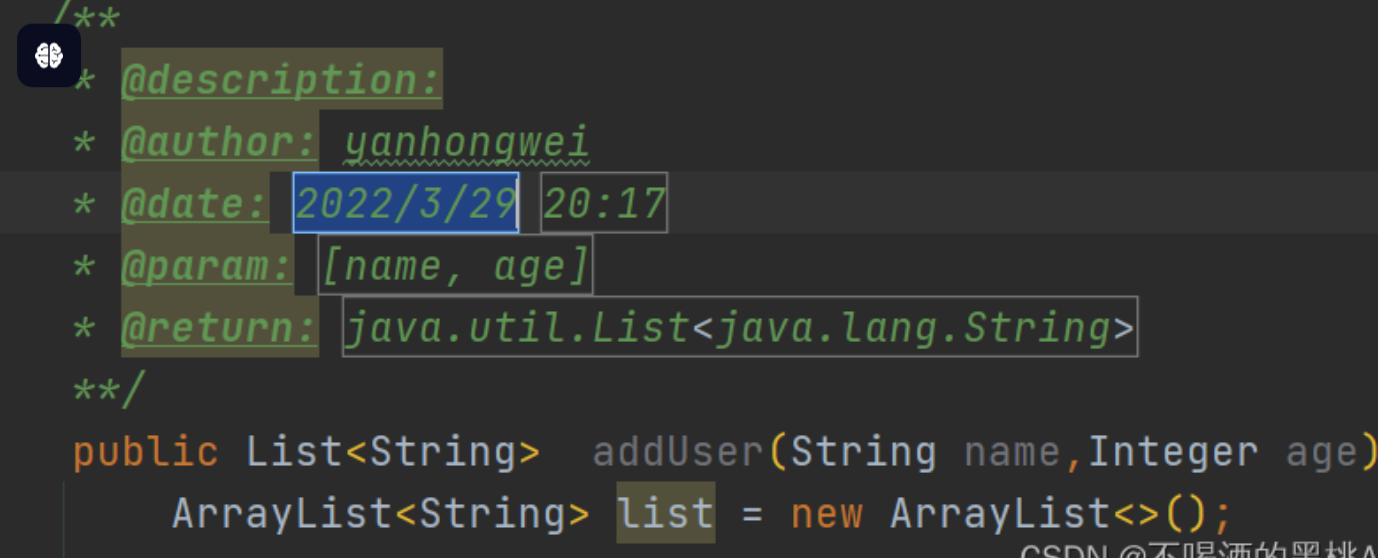The image size is (1378, 558).
Task: Select the 20:17 time template field
Action: click(x=604, y=204)
